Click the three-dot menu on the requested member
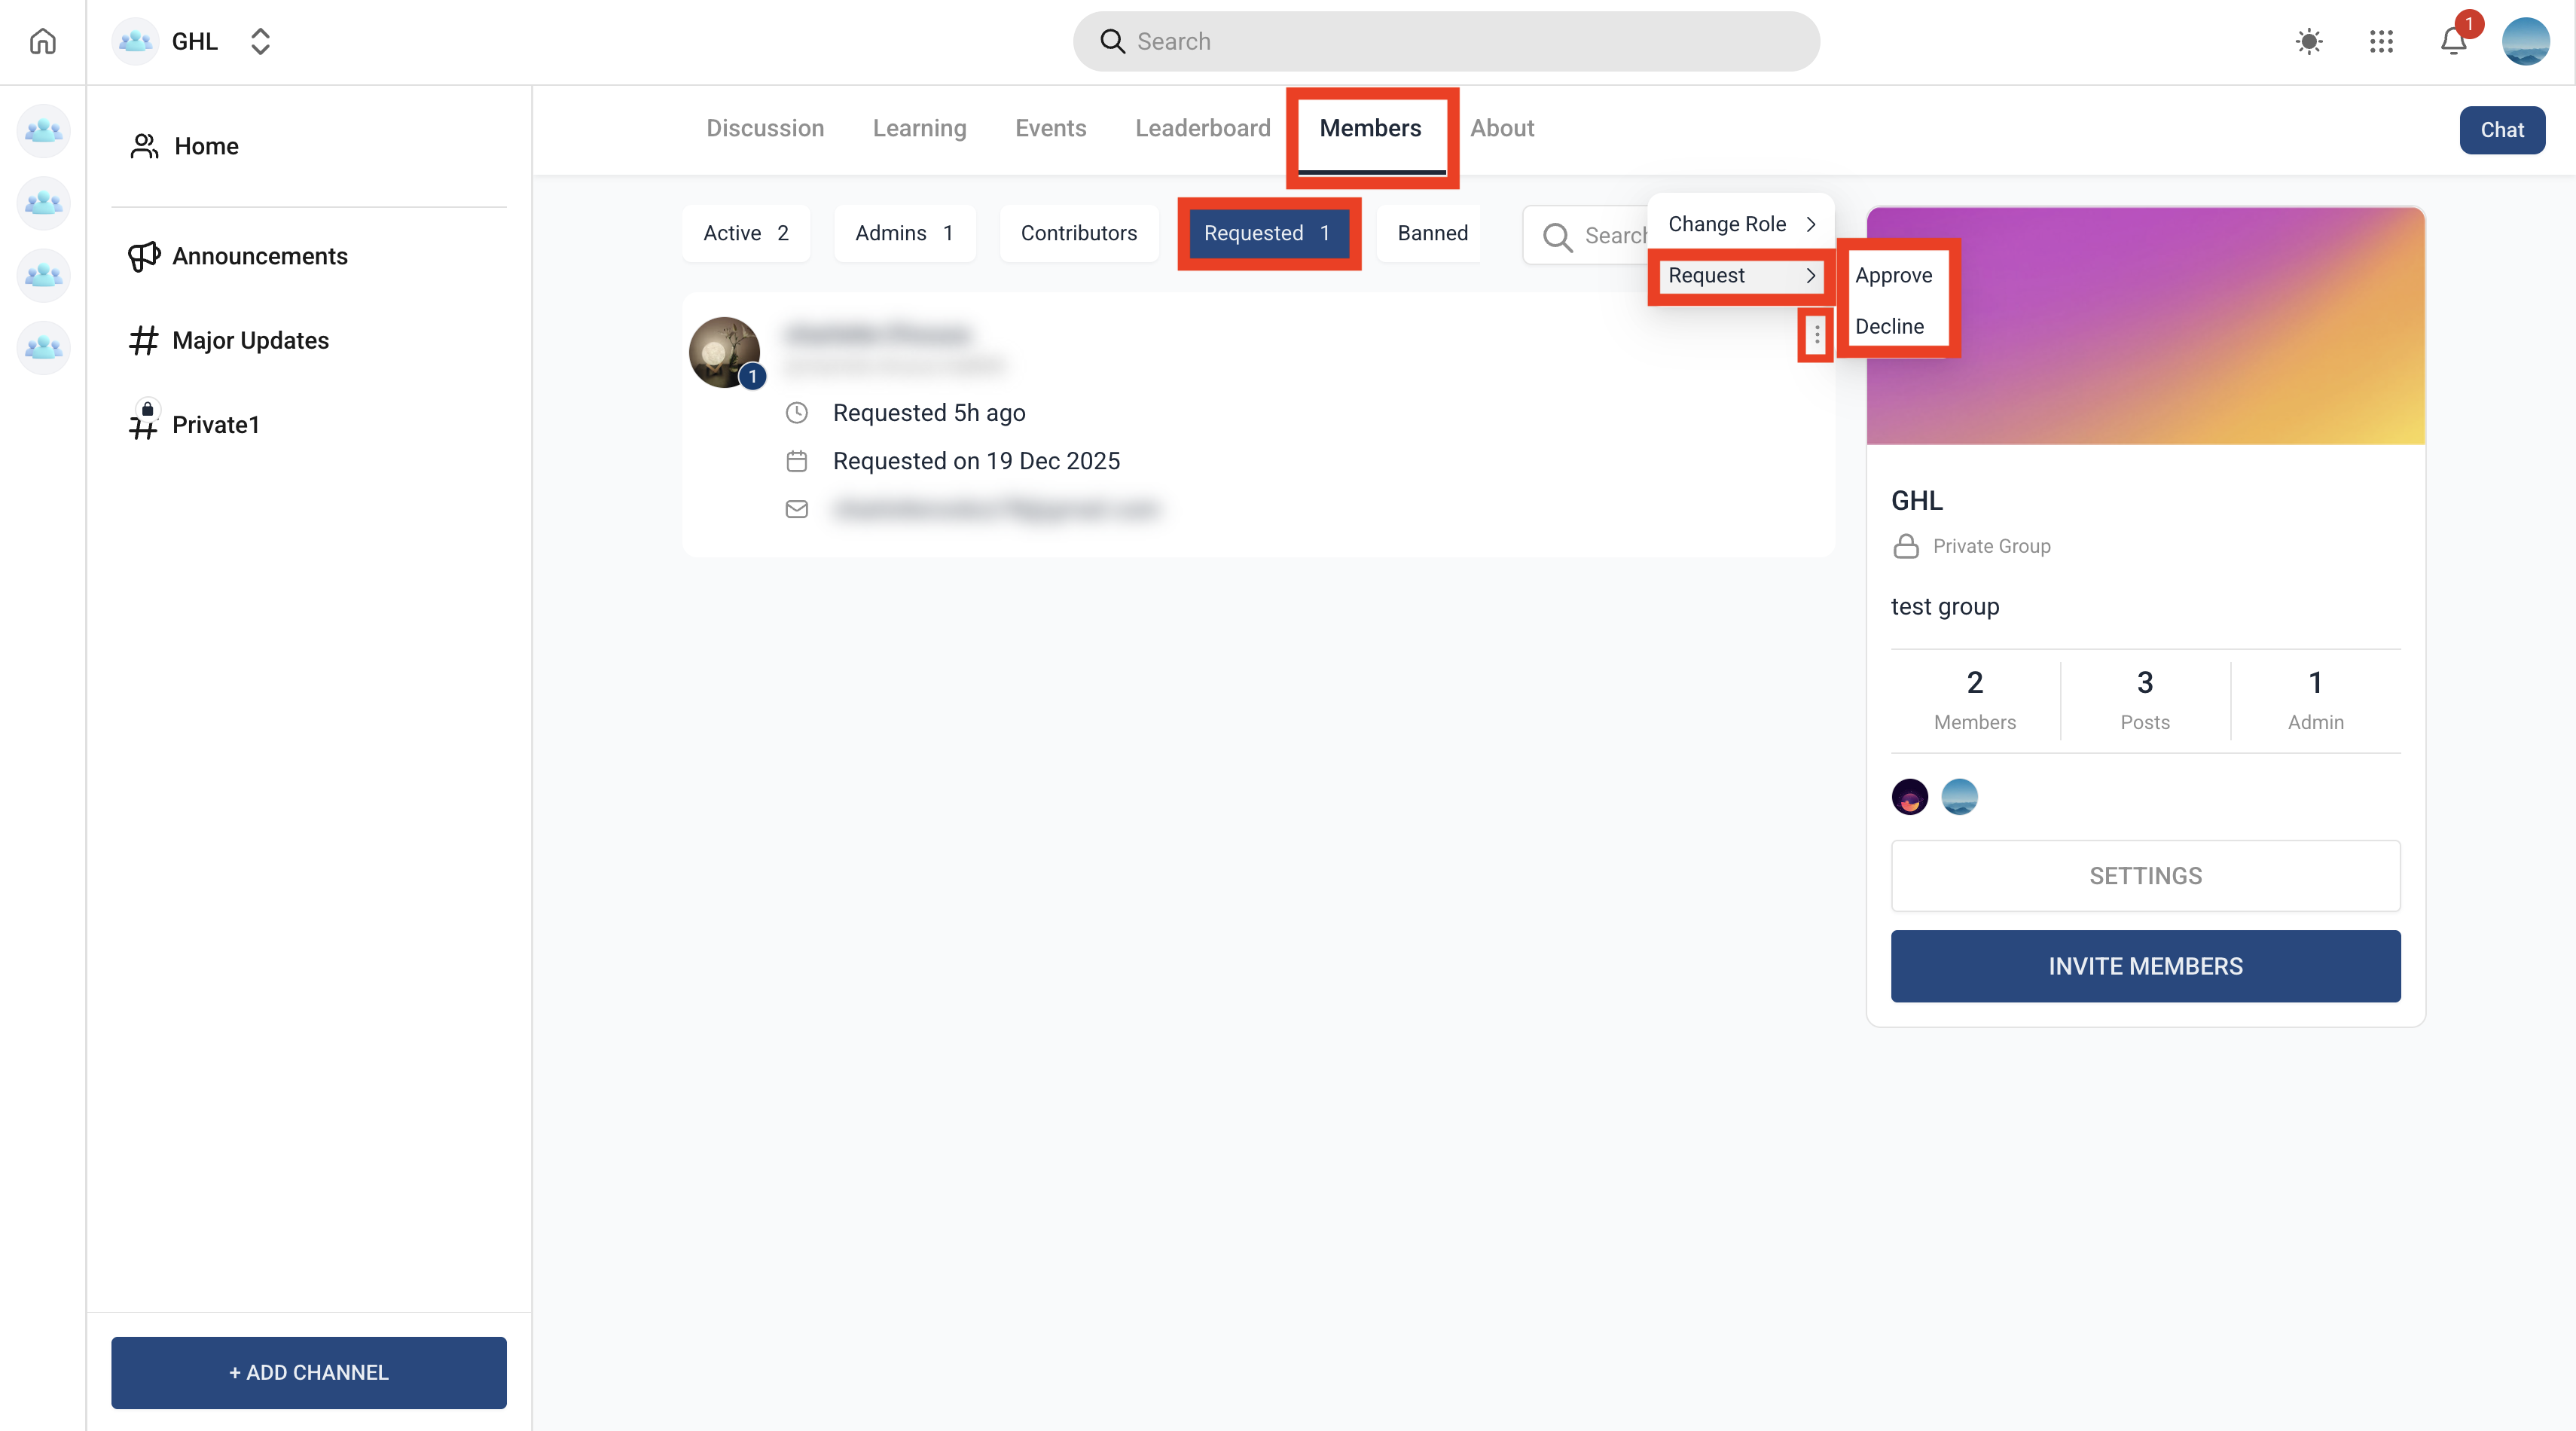The width and height of the screenshot is (2576, 1431). (x=1816, y=335)
